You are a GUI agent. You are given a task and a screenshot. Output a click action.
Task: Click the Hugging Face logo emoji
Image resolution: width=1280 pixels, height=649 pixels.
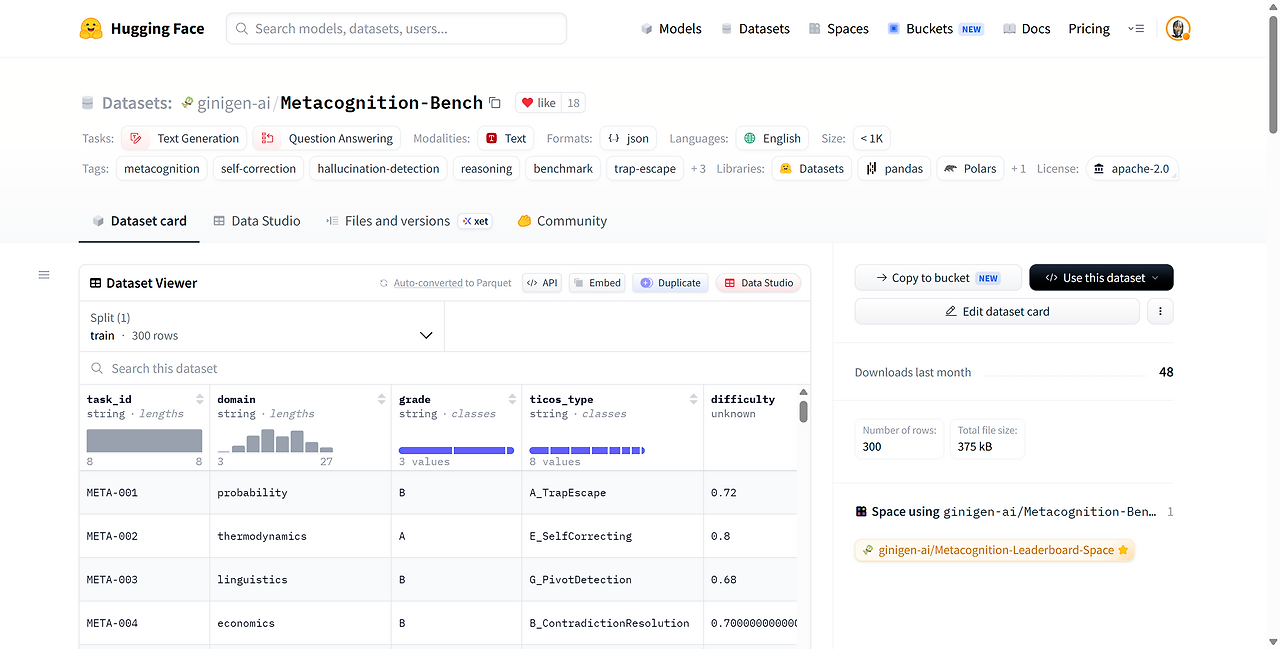click(x=91, y=29)
